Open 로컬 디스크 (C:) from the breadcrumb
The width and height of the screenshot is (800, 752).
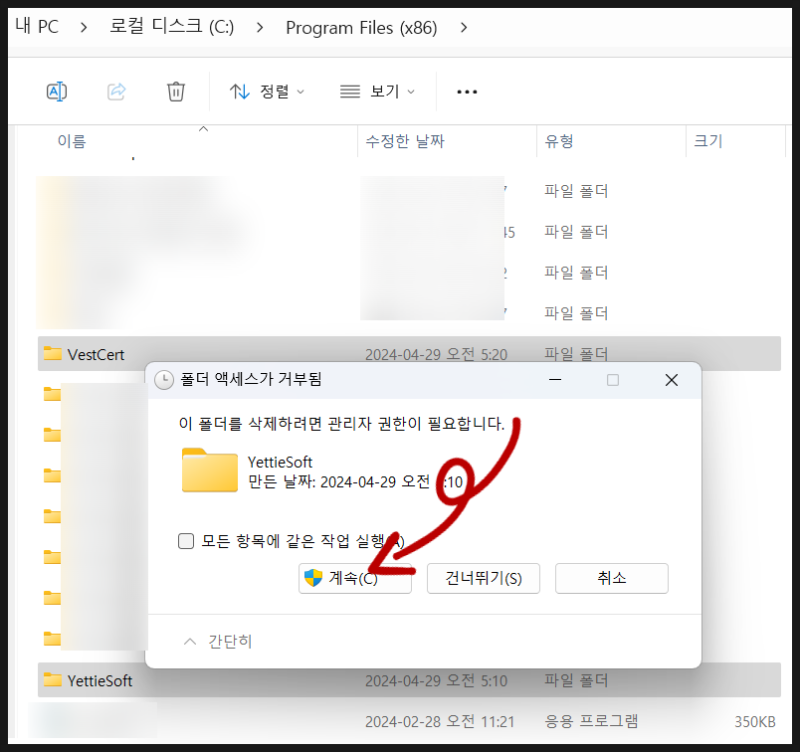click(170, 28)
